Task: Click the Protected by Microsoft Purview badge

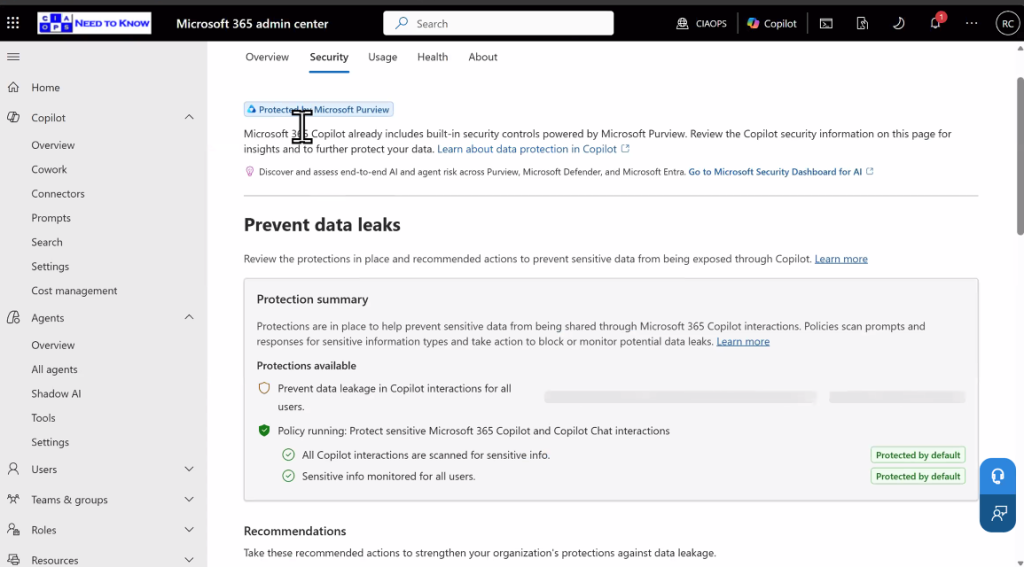Action: [318, 109]
